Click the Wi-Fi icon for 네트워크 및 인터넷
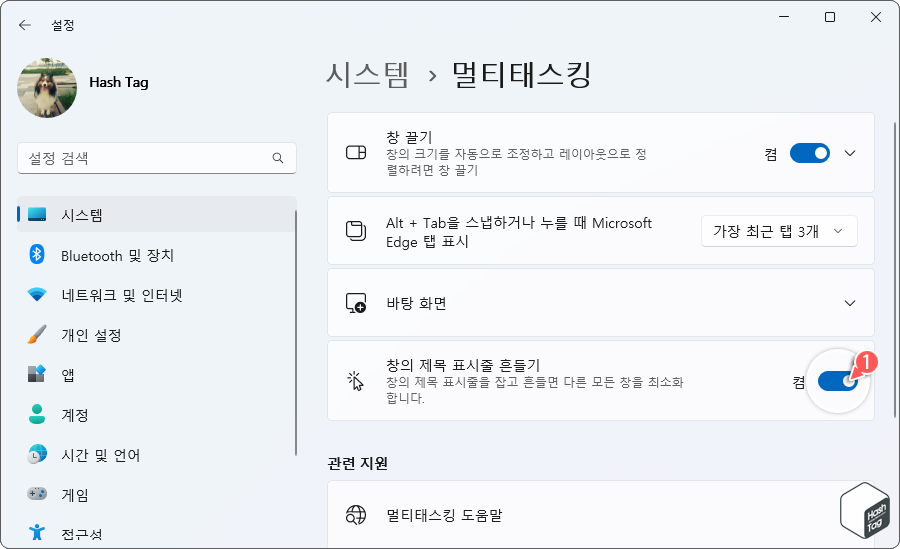The image size is (900, 549). click(37, 295)
